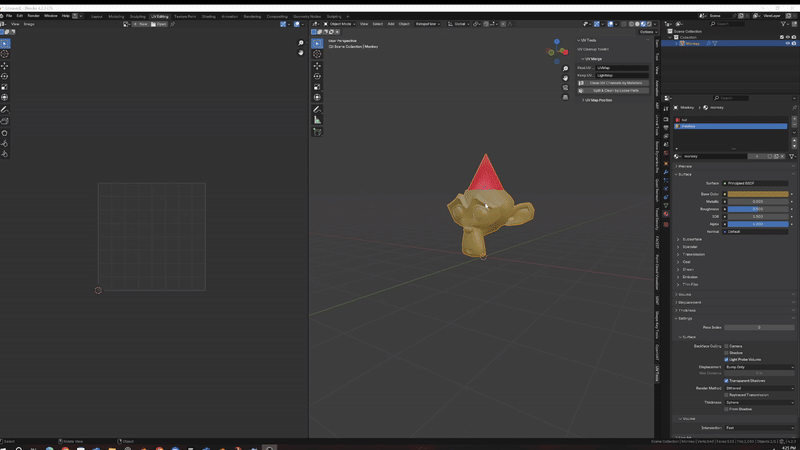The width and height of the screenshot is (800, 450).
Task: Enable Backface Culling Shadow checkbox
Action: click(x=726, y=353)
